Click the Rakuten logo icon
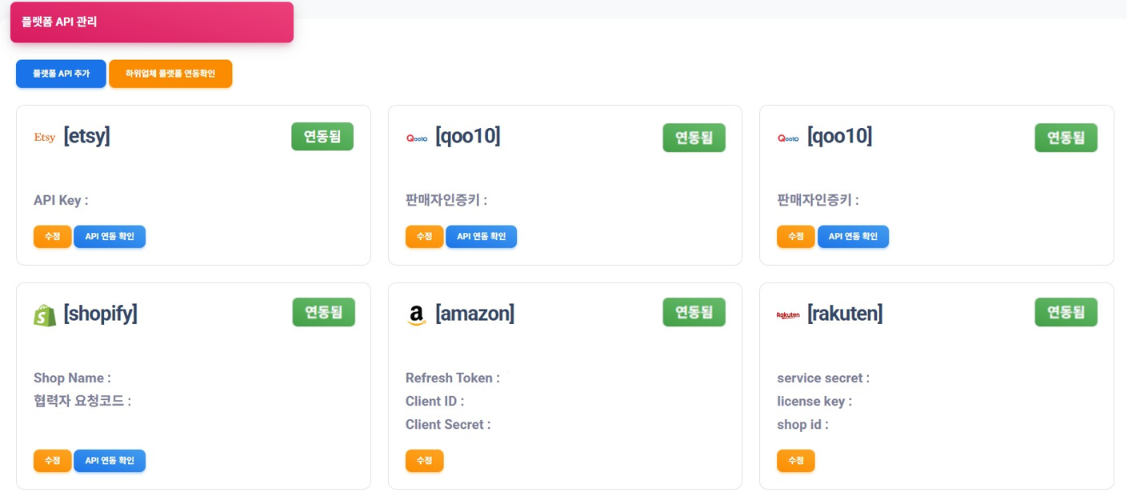 click(x=788, y=315)
